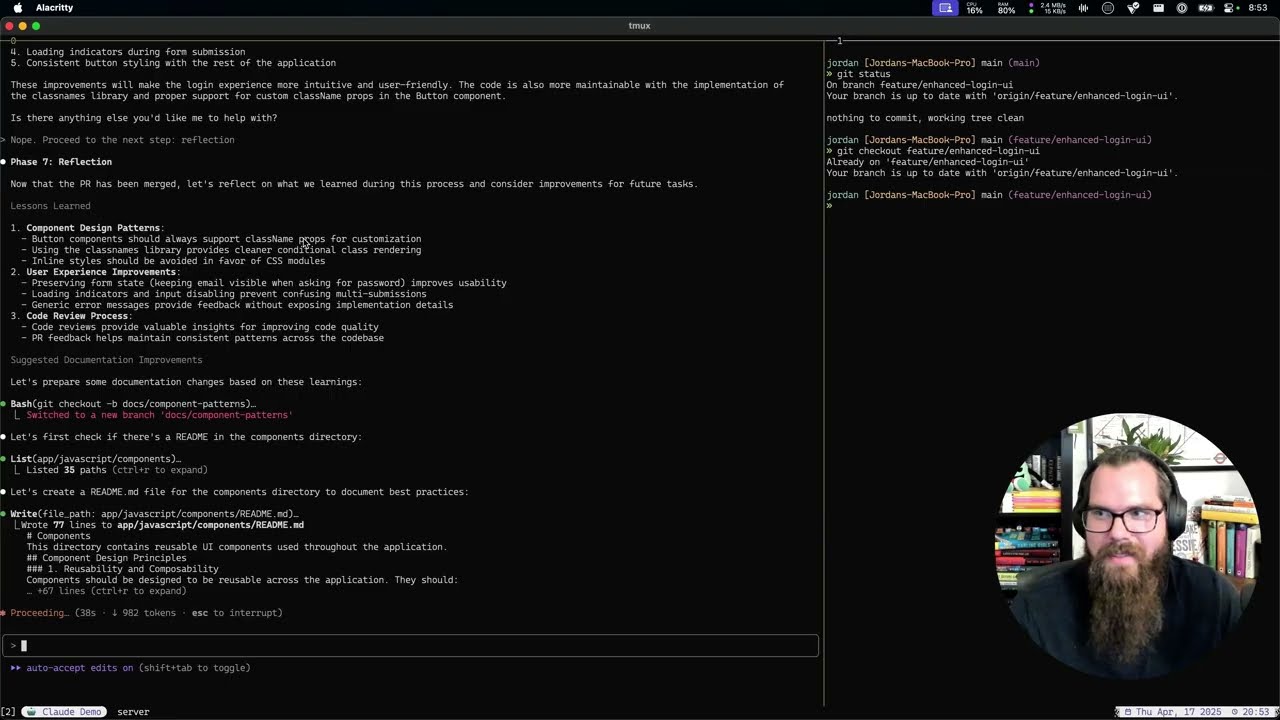The height and width of the screenshot is (720, 1280).
Task: Click Component Design Patterns list item
Action: 95,228
